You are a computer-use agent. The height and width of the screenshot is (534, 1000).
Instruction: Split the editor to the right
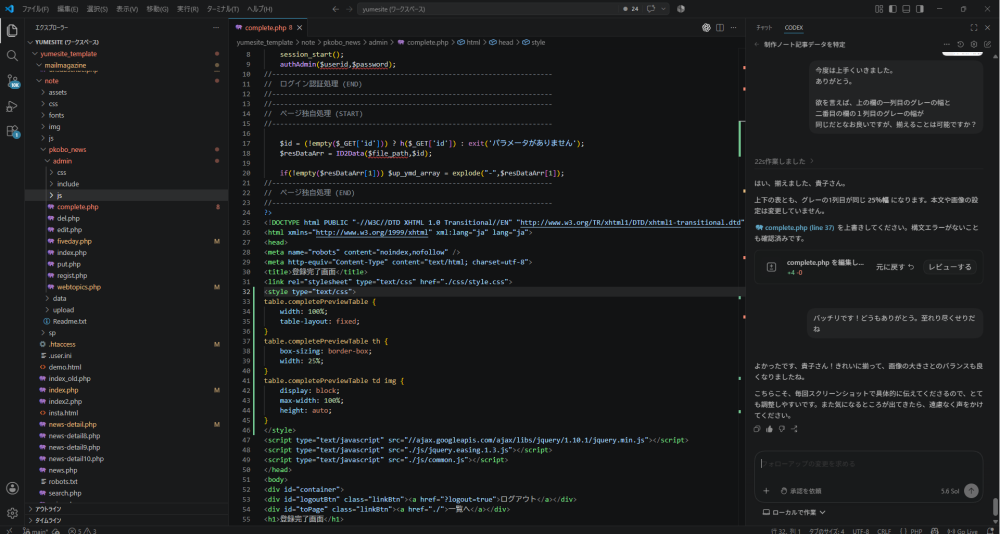click(720, 27)
